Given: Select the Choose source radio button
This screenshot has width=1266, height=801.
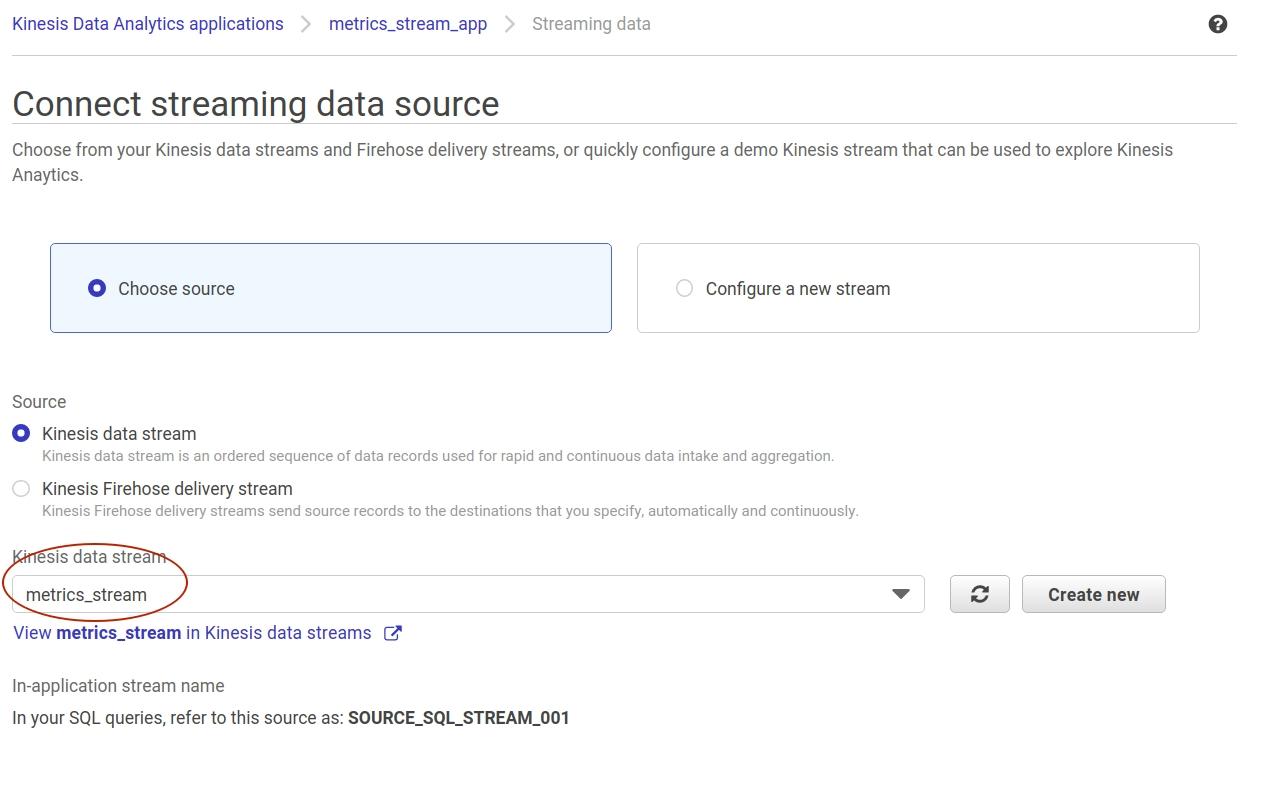Looking at the screenshot, I should [97, 288].
